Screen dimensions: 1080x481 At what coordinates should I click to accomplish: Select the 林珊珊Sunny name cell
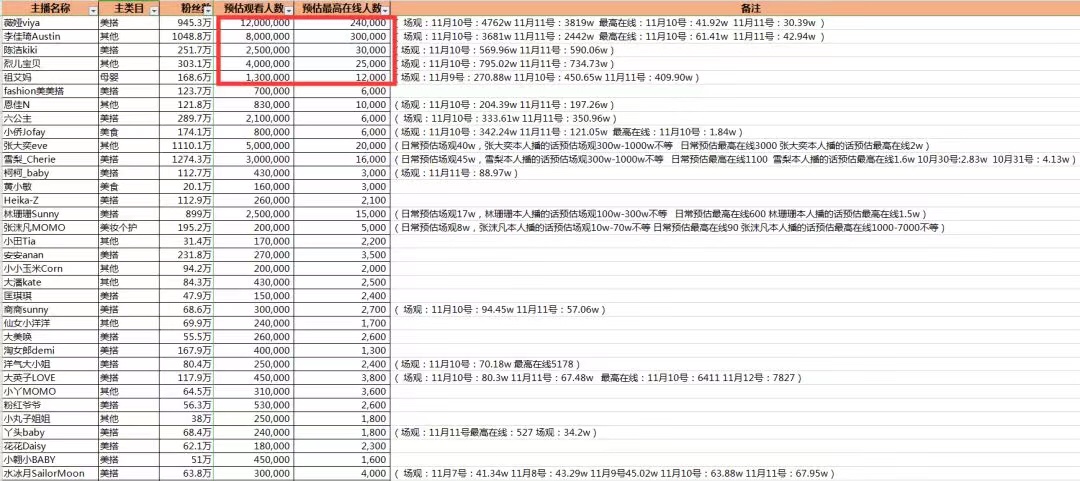click(50, 214)
